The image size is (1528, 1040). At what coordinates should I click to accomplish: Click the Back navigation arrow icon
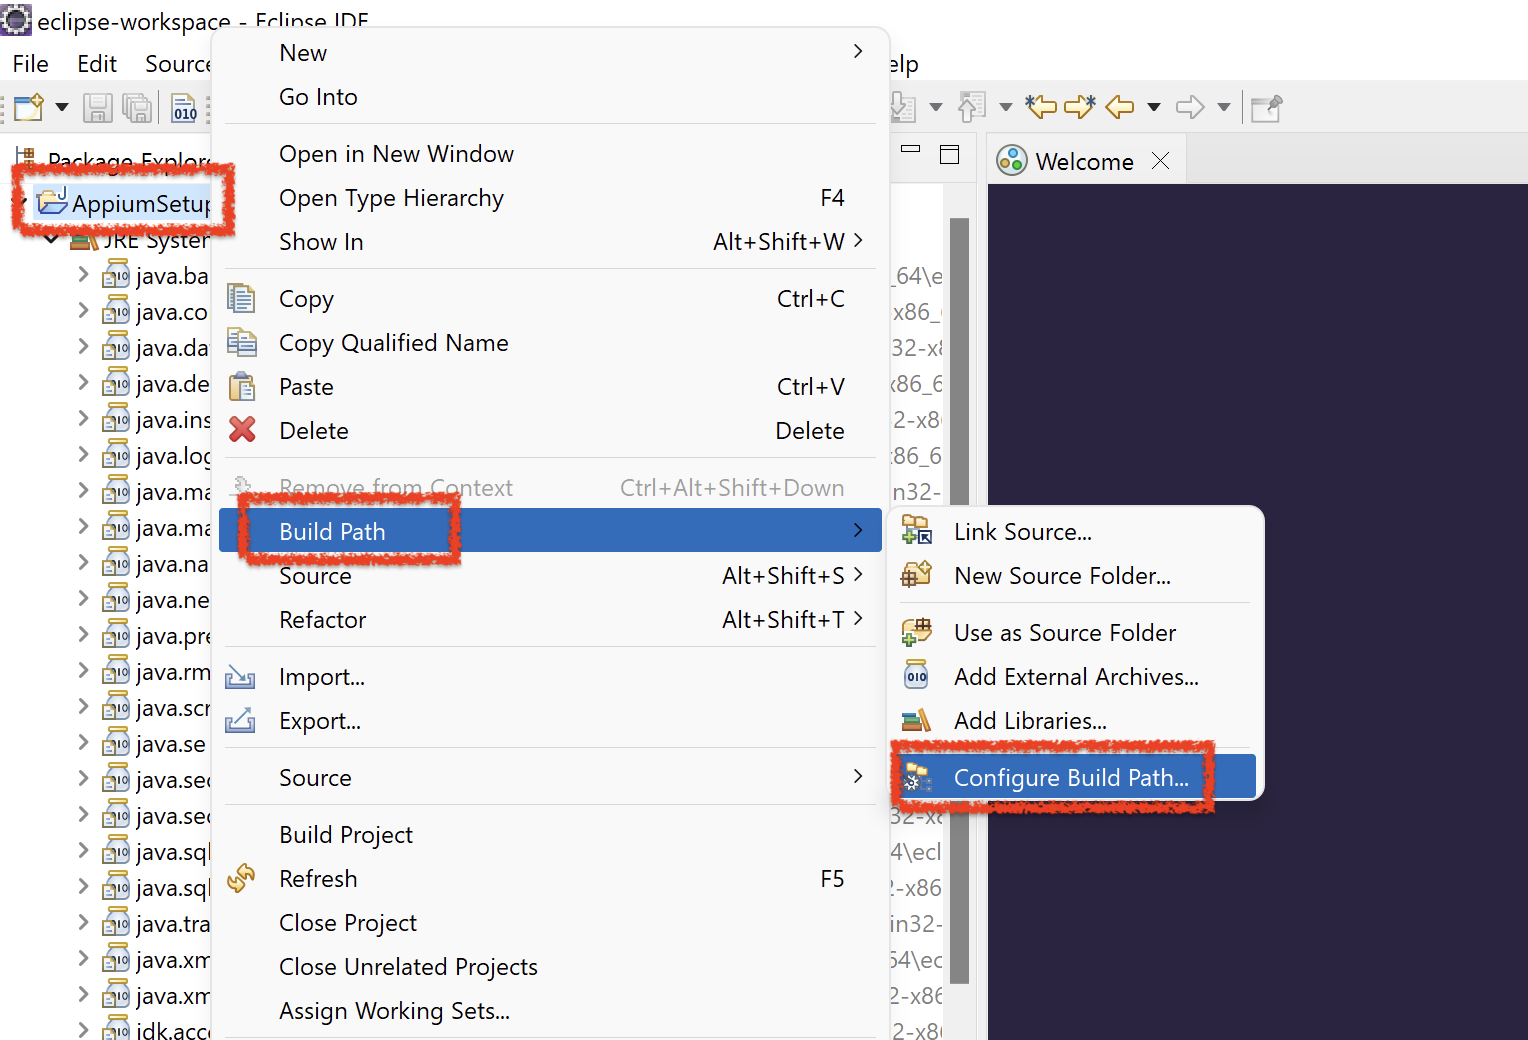pyautogui.click(x=1120, y=106)
